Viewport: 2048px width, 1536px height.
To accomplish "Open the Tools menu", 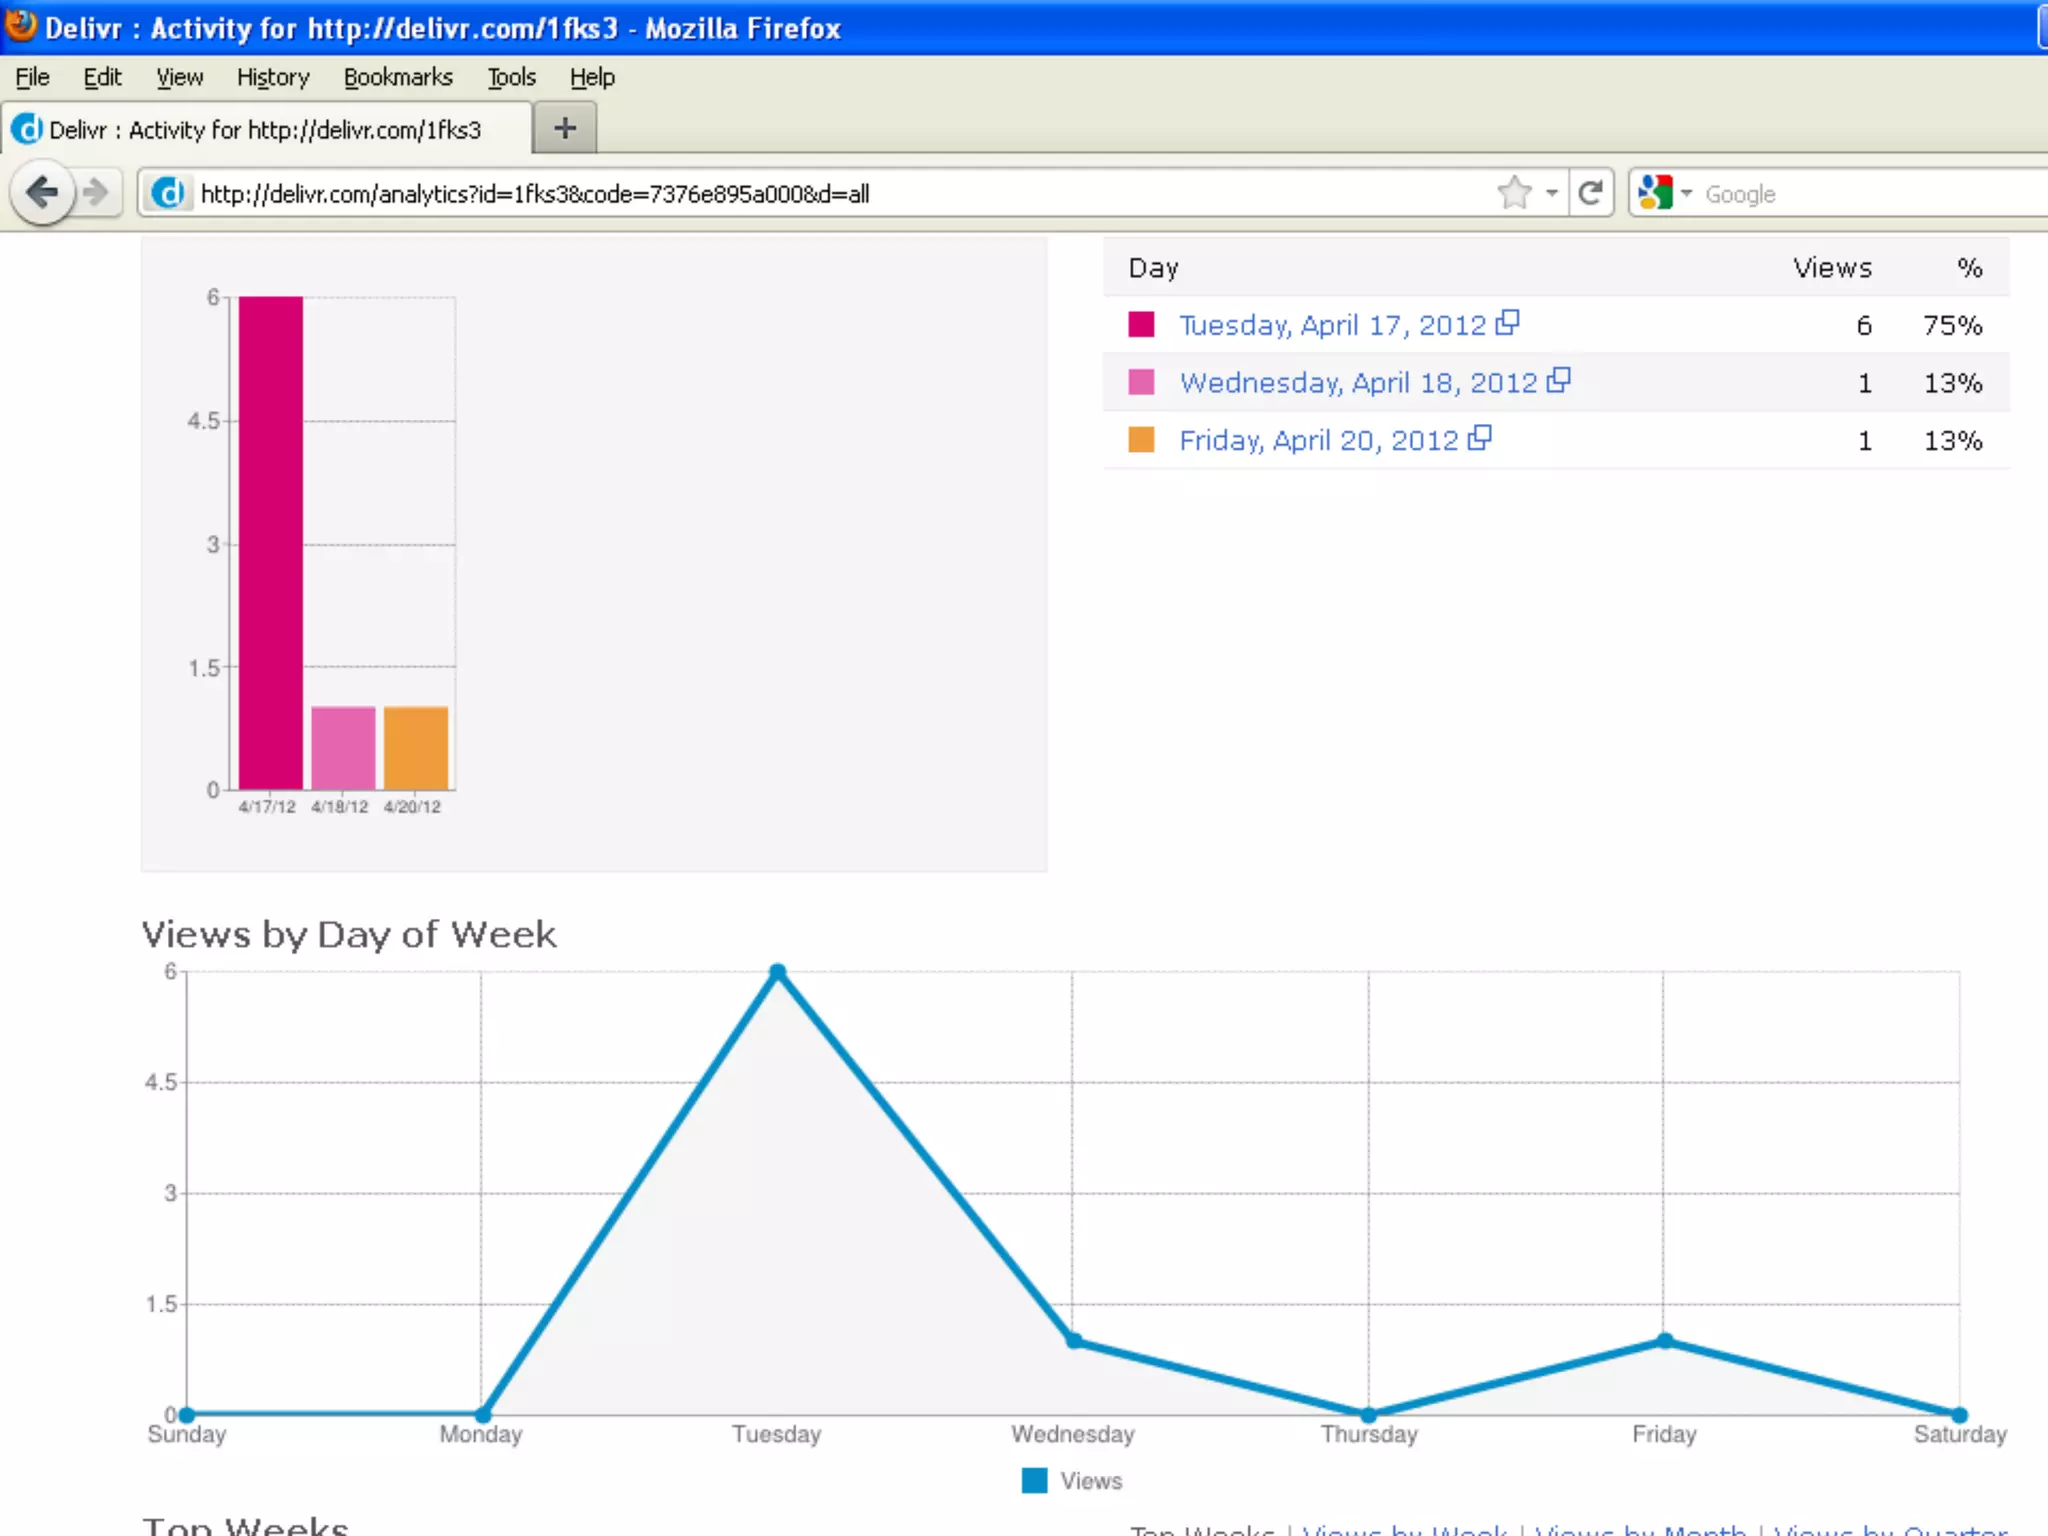I will (511, 77).
